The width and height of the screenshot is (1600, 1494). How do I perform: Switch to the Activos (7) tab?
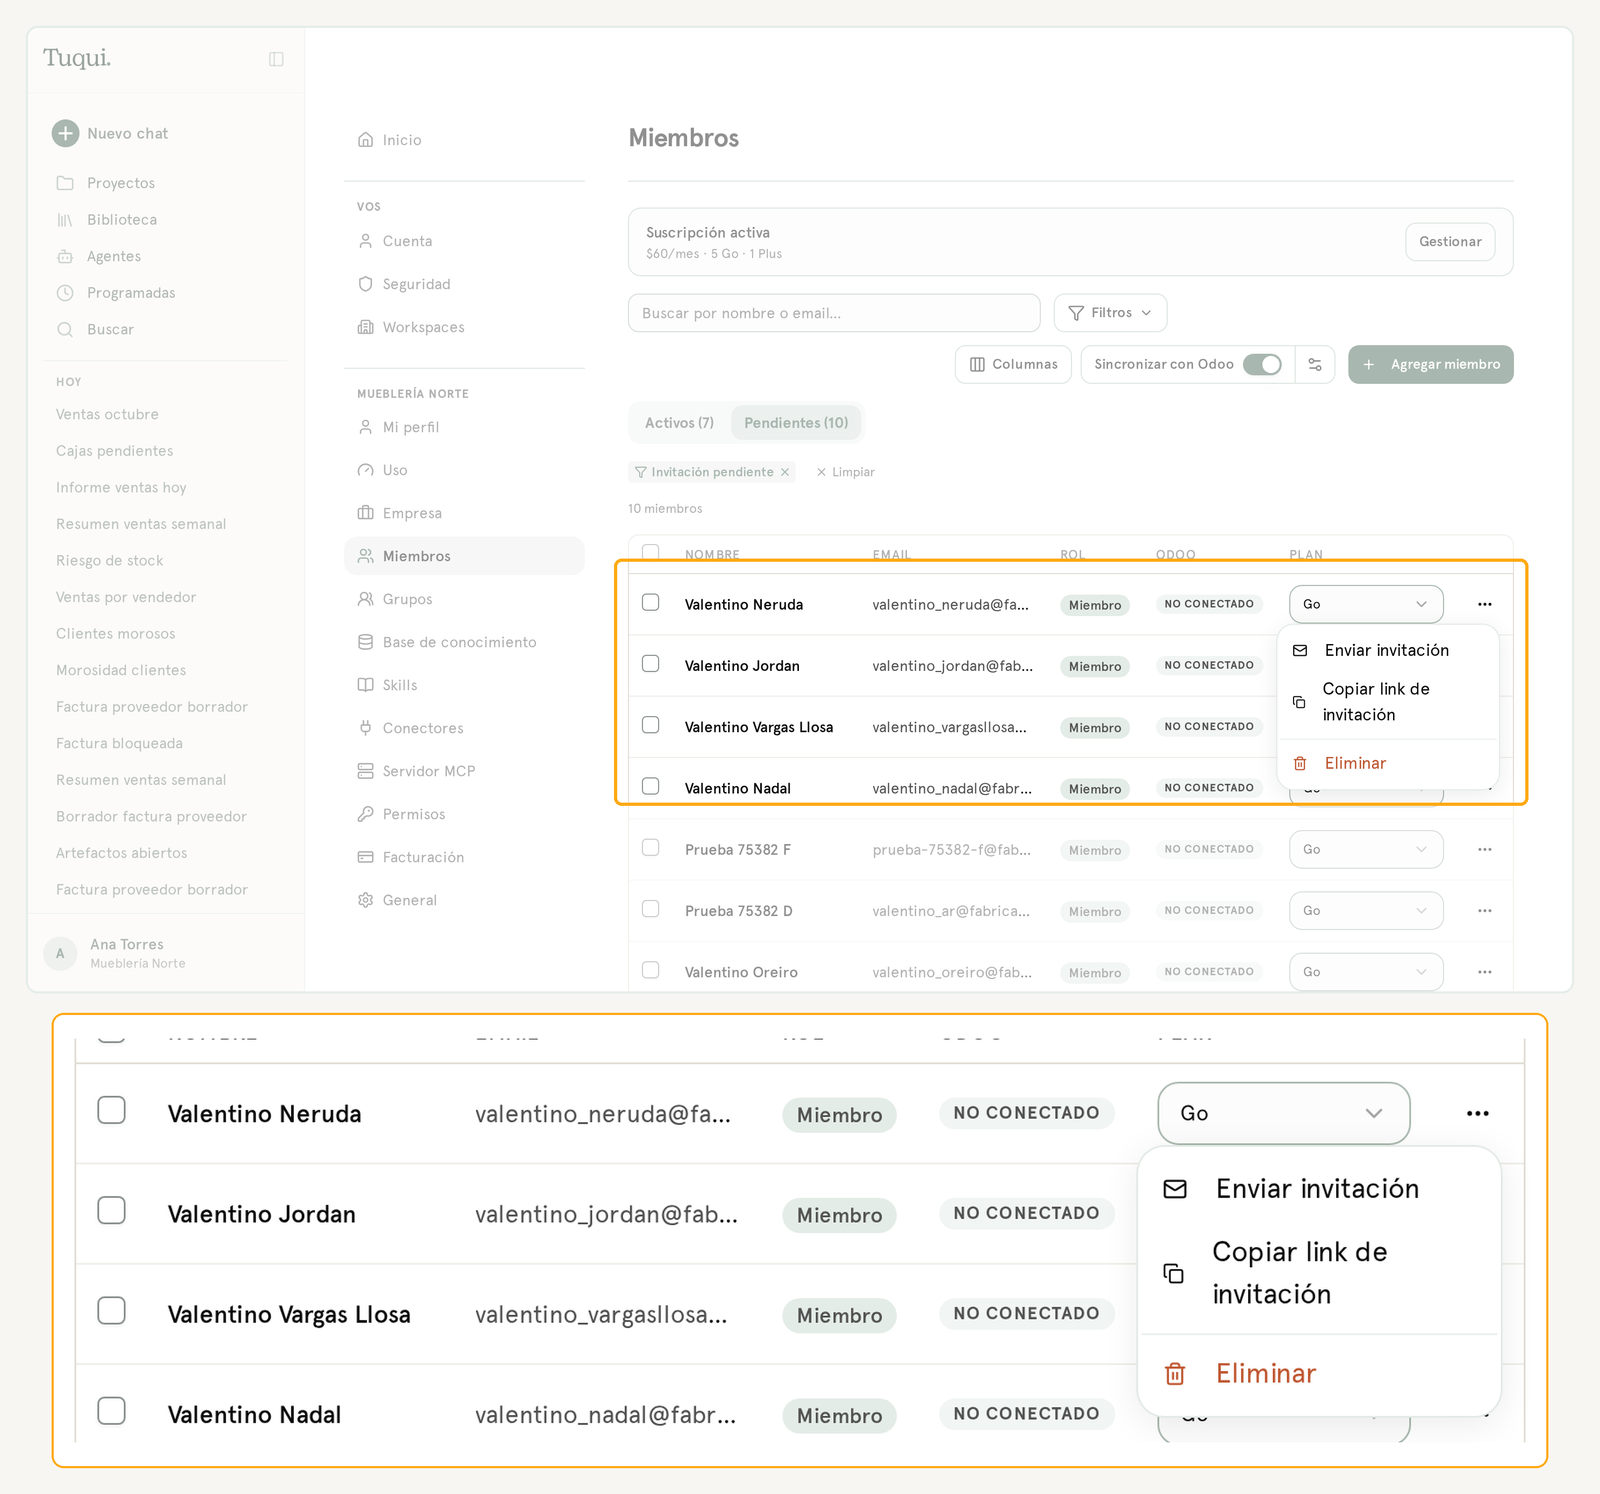[x=679, y=423]
